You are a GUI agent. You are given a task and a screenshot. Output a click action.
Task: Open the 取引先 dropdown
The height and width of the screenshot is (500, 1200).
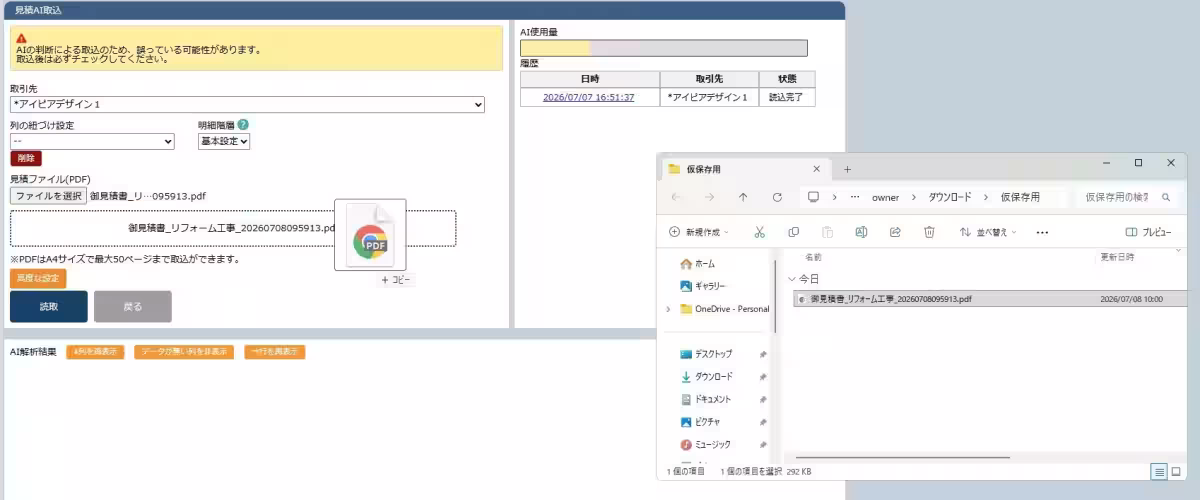coord(247,104)
